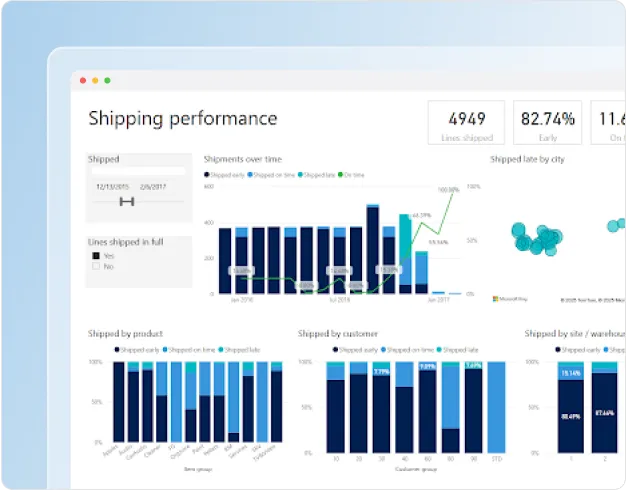Image resolution: width=626 pixels, height=490 pixels.
Task: Click customer group 60 bar
Action: 428,407
